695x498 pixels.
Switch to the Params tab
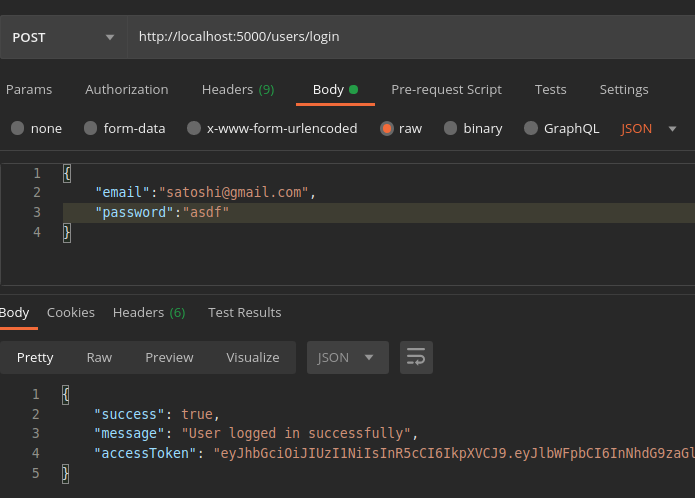tap(29, 89)
